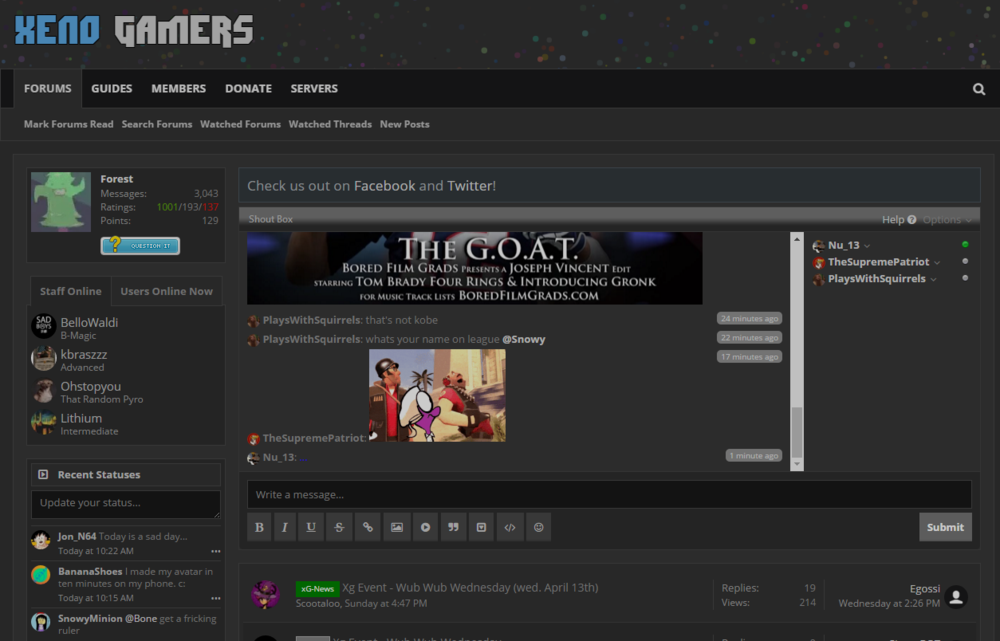
Task: Click the Search Forums link
Action: [157, 124]
